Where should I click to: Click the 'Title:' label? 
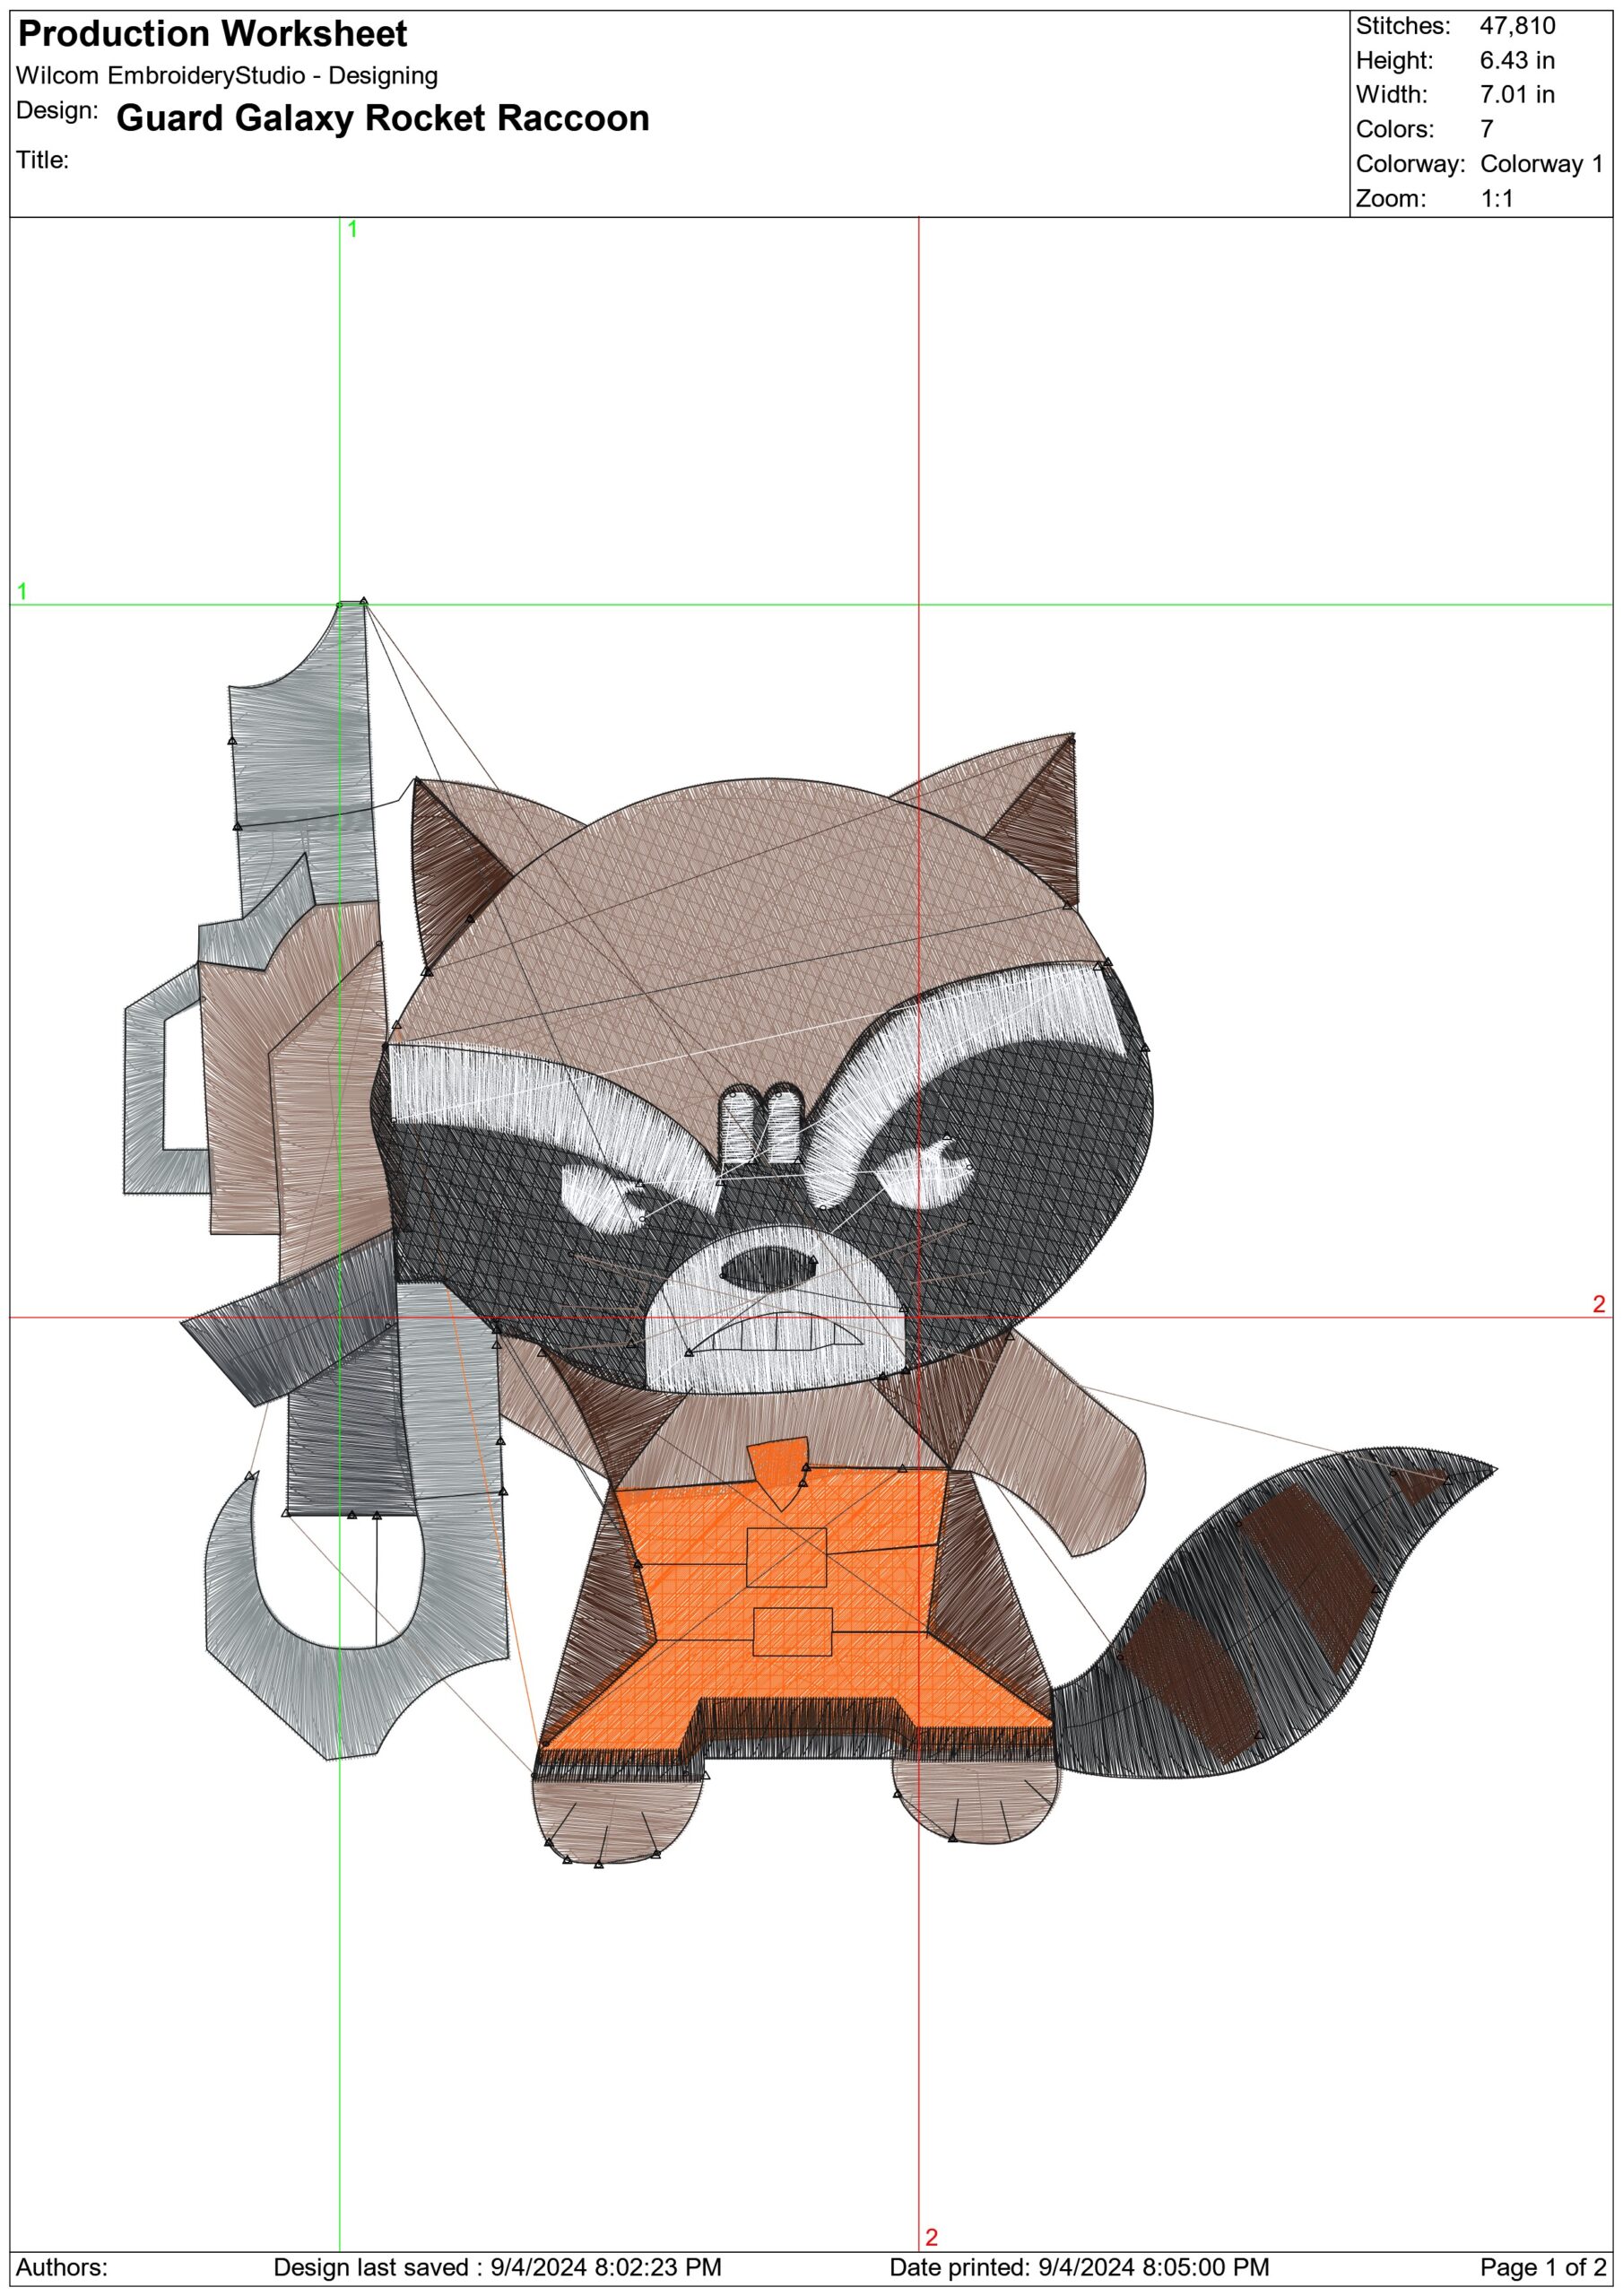pos(43,160)
